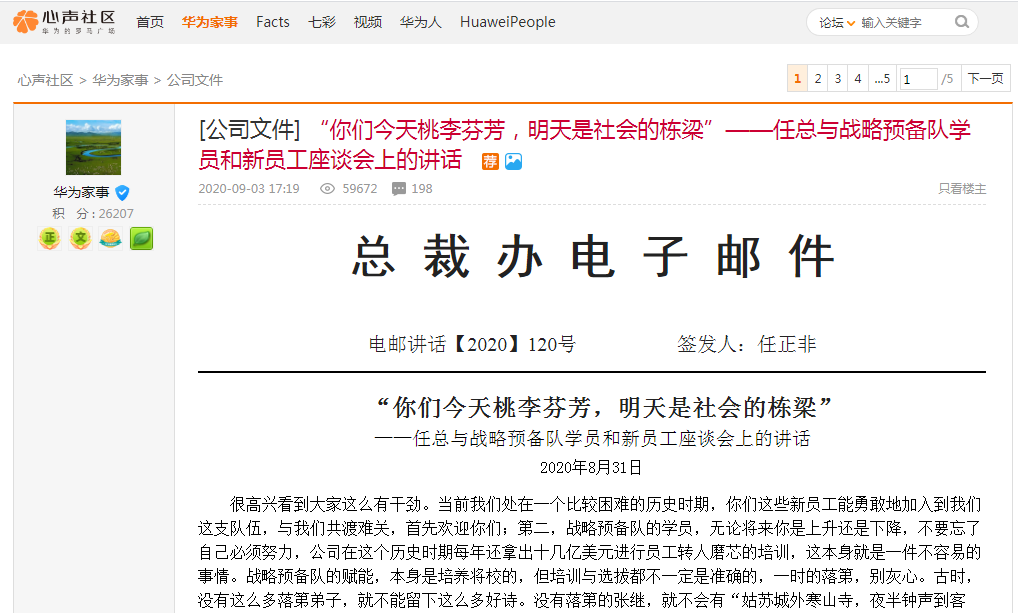This screenshot has width=1018, height=613.
Task: Click the [公司文件] category tag
Action: [x=250, y=130]
